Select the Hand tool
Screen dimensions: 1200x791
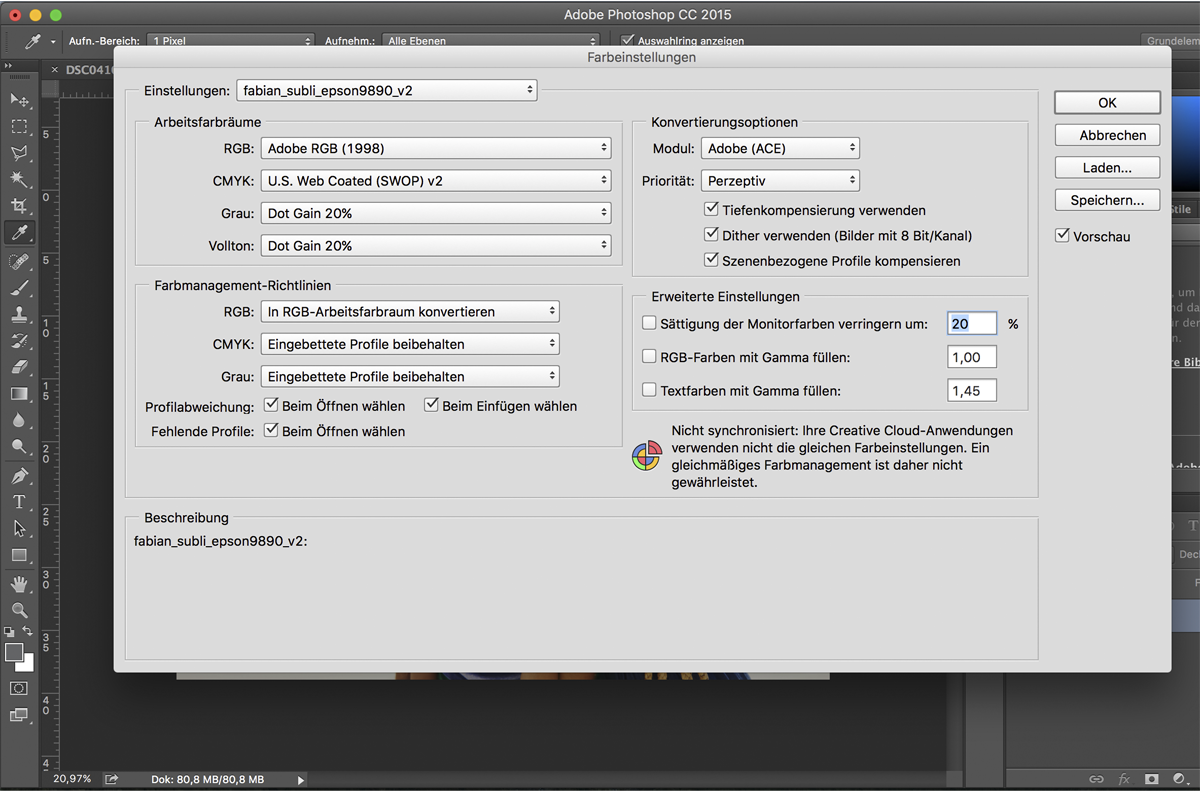(19, 583)
